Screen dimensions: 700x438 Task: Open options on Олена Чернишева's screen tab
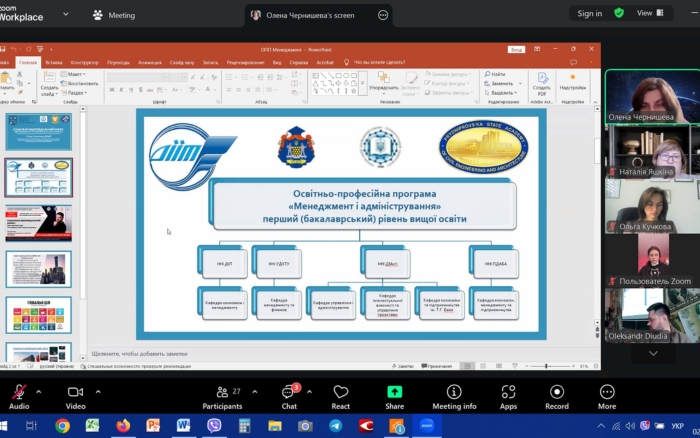pyautogui.click(x=383, y=15)
